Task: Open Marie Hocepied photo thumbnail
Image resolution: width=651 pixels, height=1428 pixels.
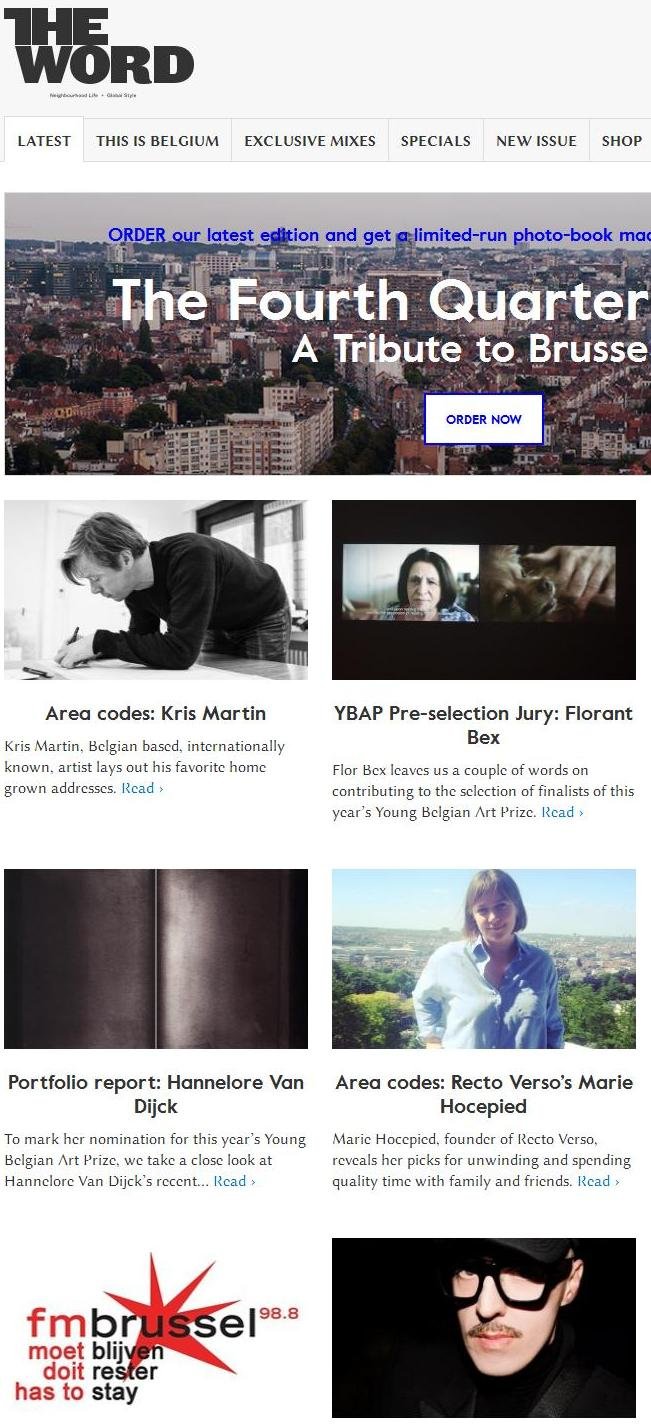Action: pos(484,959)
